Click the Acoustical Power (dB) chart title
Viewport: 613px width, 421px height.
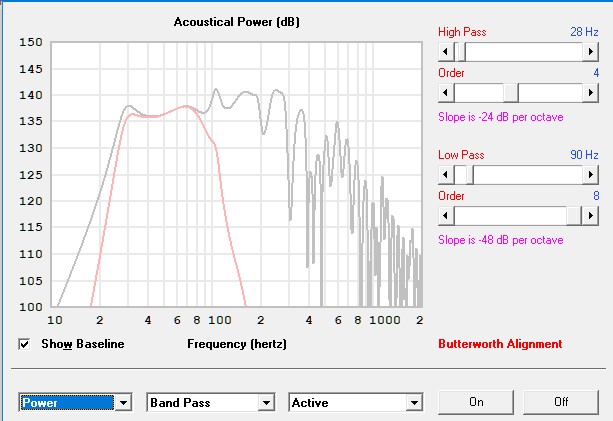pos(237,22)
